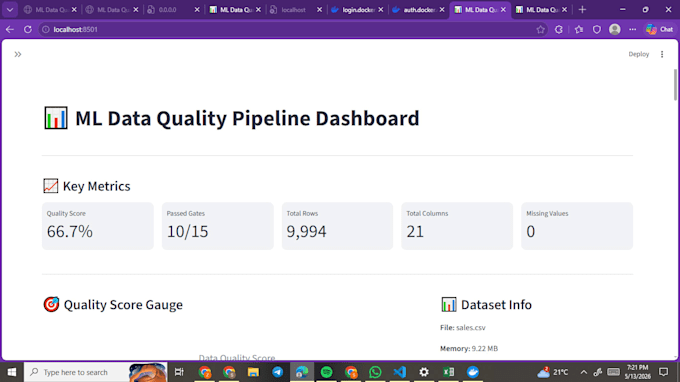Click the Key Metrics heading
The image size is (680, 382).
pos(96,186)
